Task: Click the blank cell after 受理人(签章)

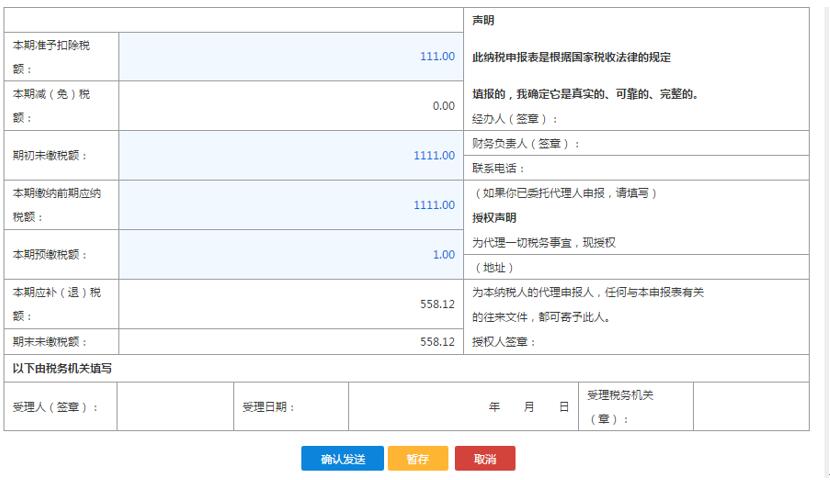Action: [x=175, y=407]
